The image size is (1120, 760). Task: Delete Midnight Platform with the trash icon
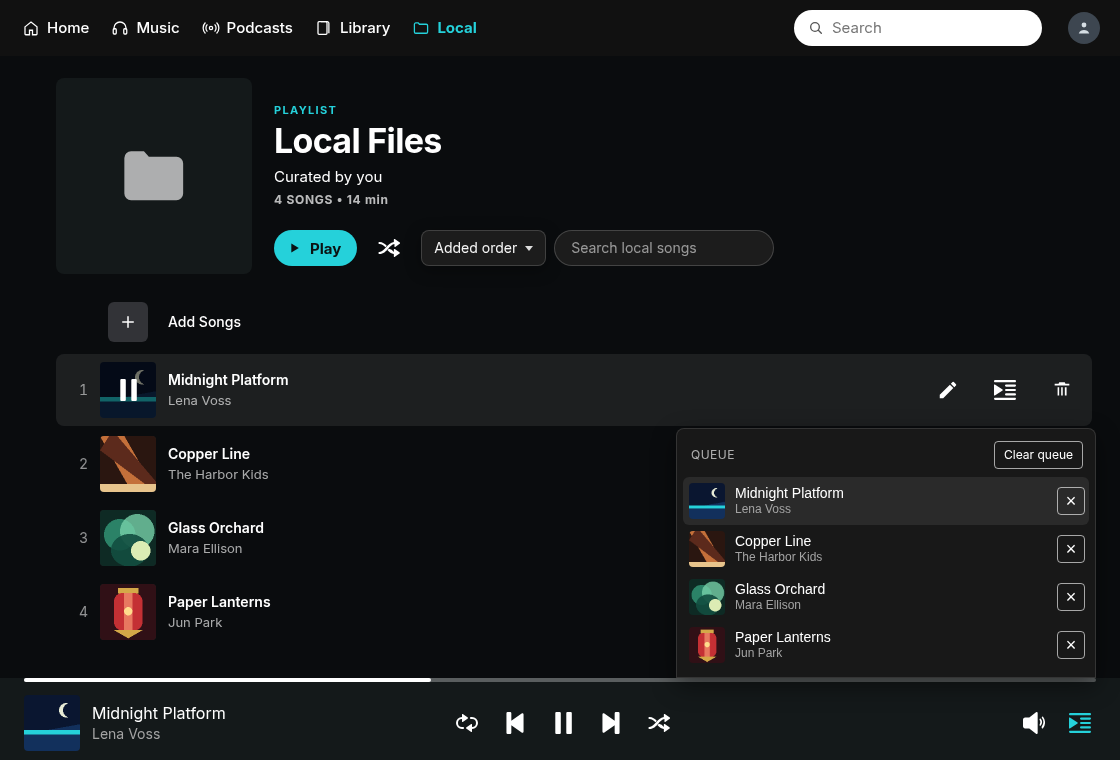(1061, 390)
